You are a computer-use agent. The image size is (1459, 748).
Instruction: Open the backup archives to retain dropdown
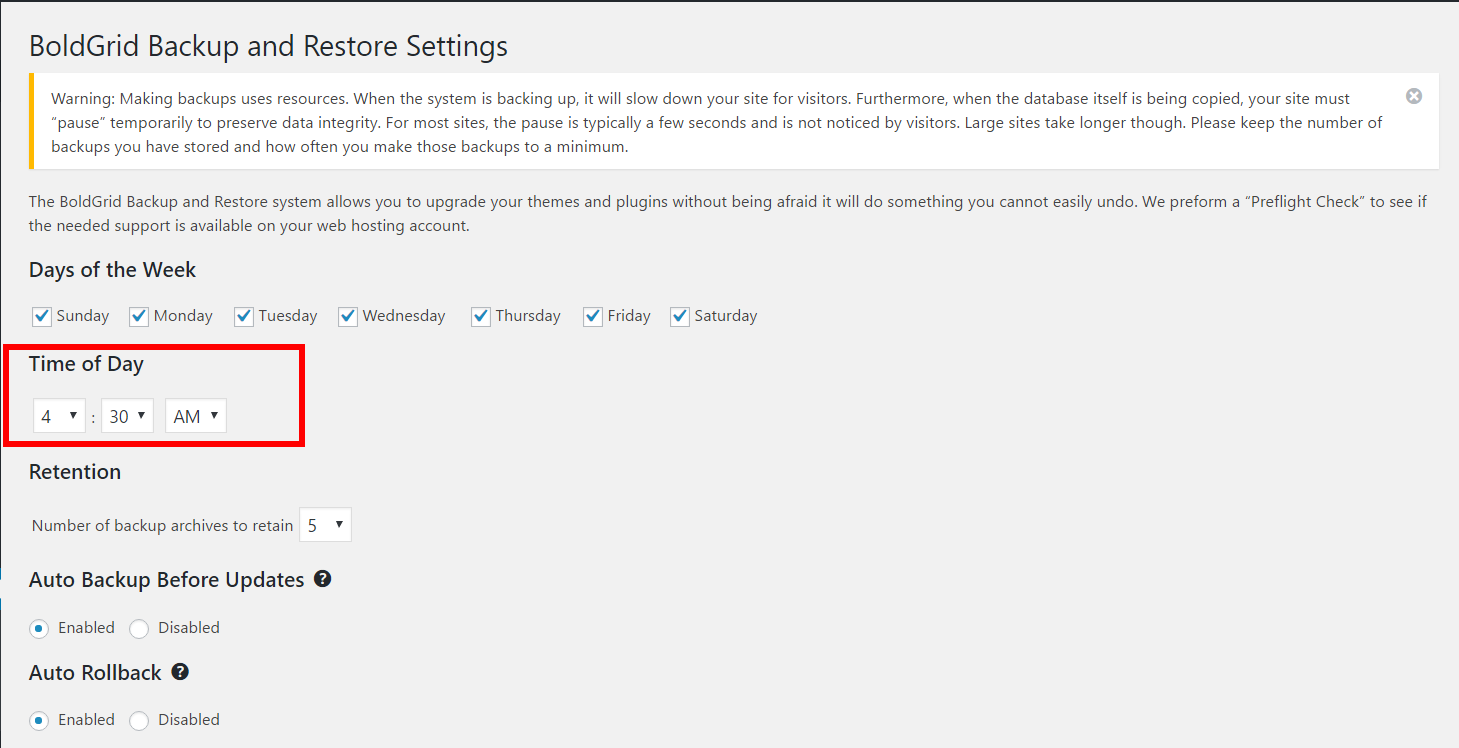tap(325, 525)
